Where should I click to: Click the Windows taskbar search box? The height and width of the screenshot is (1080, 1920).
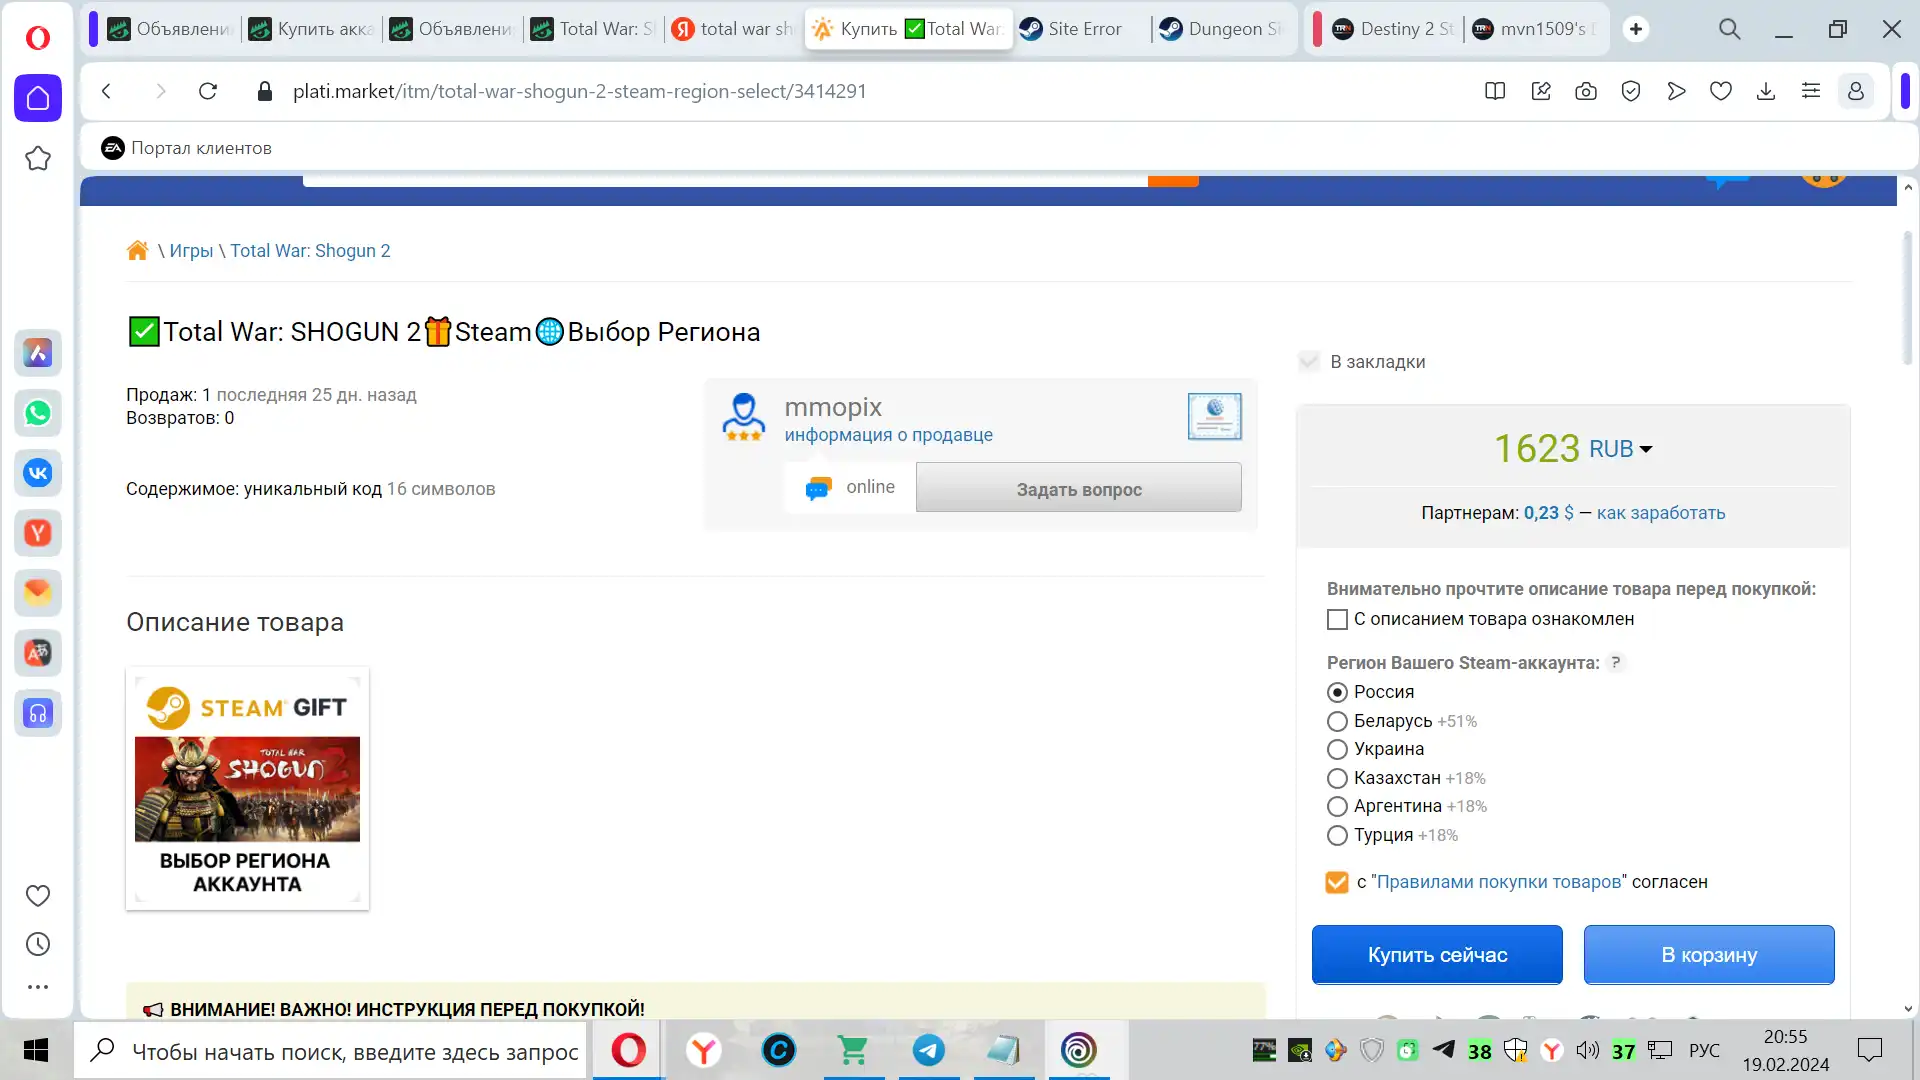tap(330, 1051)
